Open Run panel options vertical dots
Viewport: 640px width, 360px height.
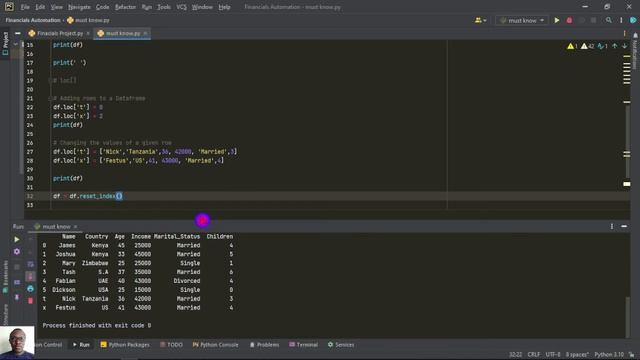click(x=611, y=226)
